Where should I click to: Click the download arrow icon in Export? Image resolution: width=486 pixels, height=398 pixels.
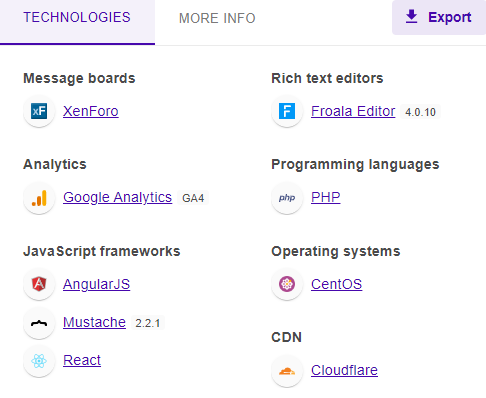click(x=411, y=17)
